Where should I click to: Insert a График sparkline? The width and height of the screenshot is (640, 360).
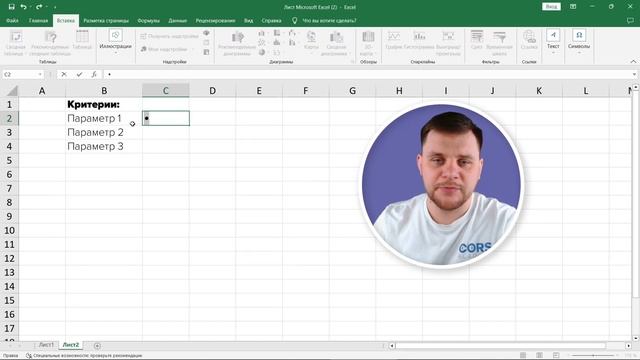click(x=394, y=40)
